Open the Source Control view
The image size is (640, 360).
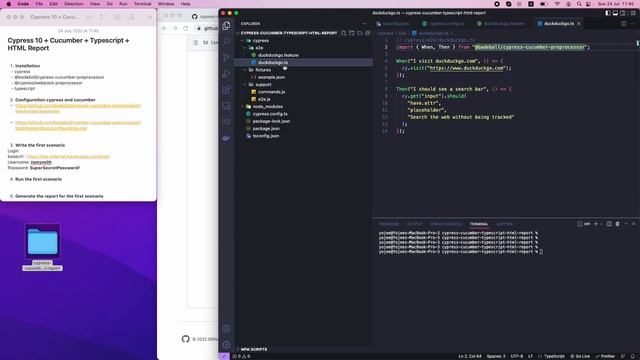point(227,58)
